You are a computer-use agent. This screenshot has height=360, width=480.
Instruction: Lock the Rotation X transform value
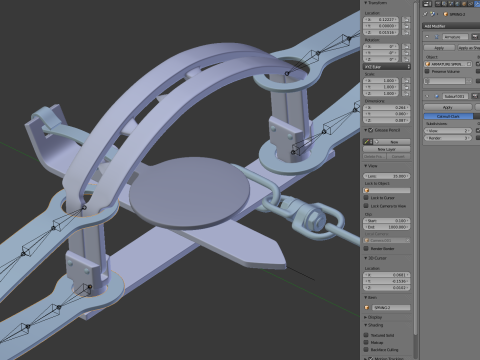406,47
